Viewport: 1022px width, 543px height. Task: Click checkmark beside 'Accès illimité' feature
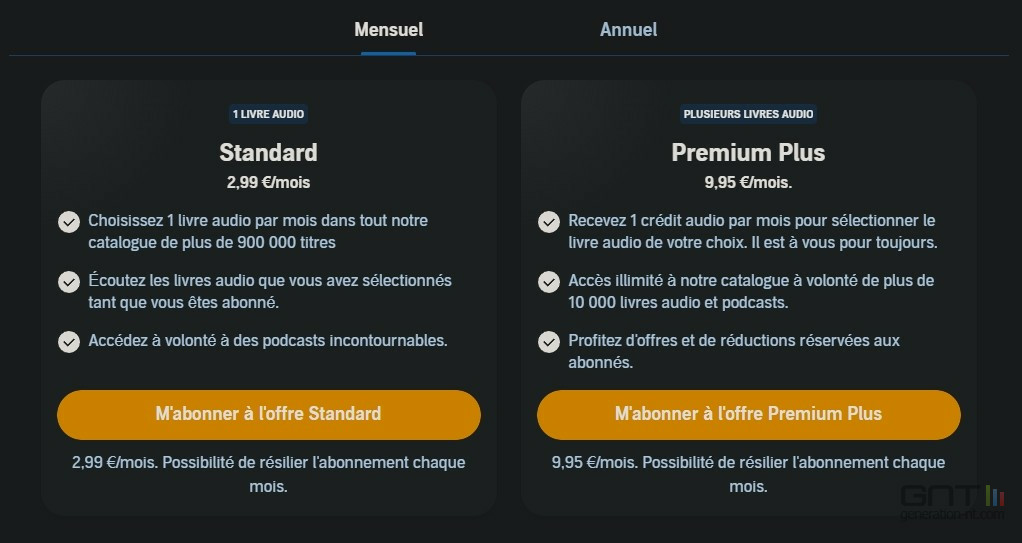click(548, 282)
